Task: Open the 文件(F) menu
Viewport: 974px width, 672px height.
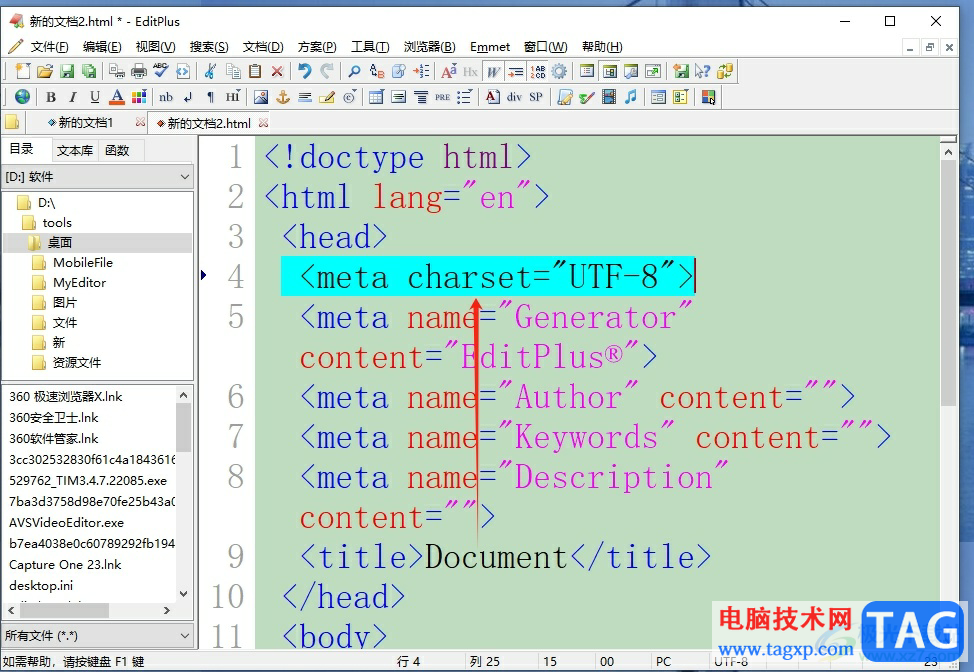Action: click(49, 46)
